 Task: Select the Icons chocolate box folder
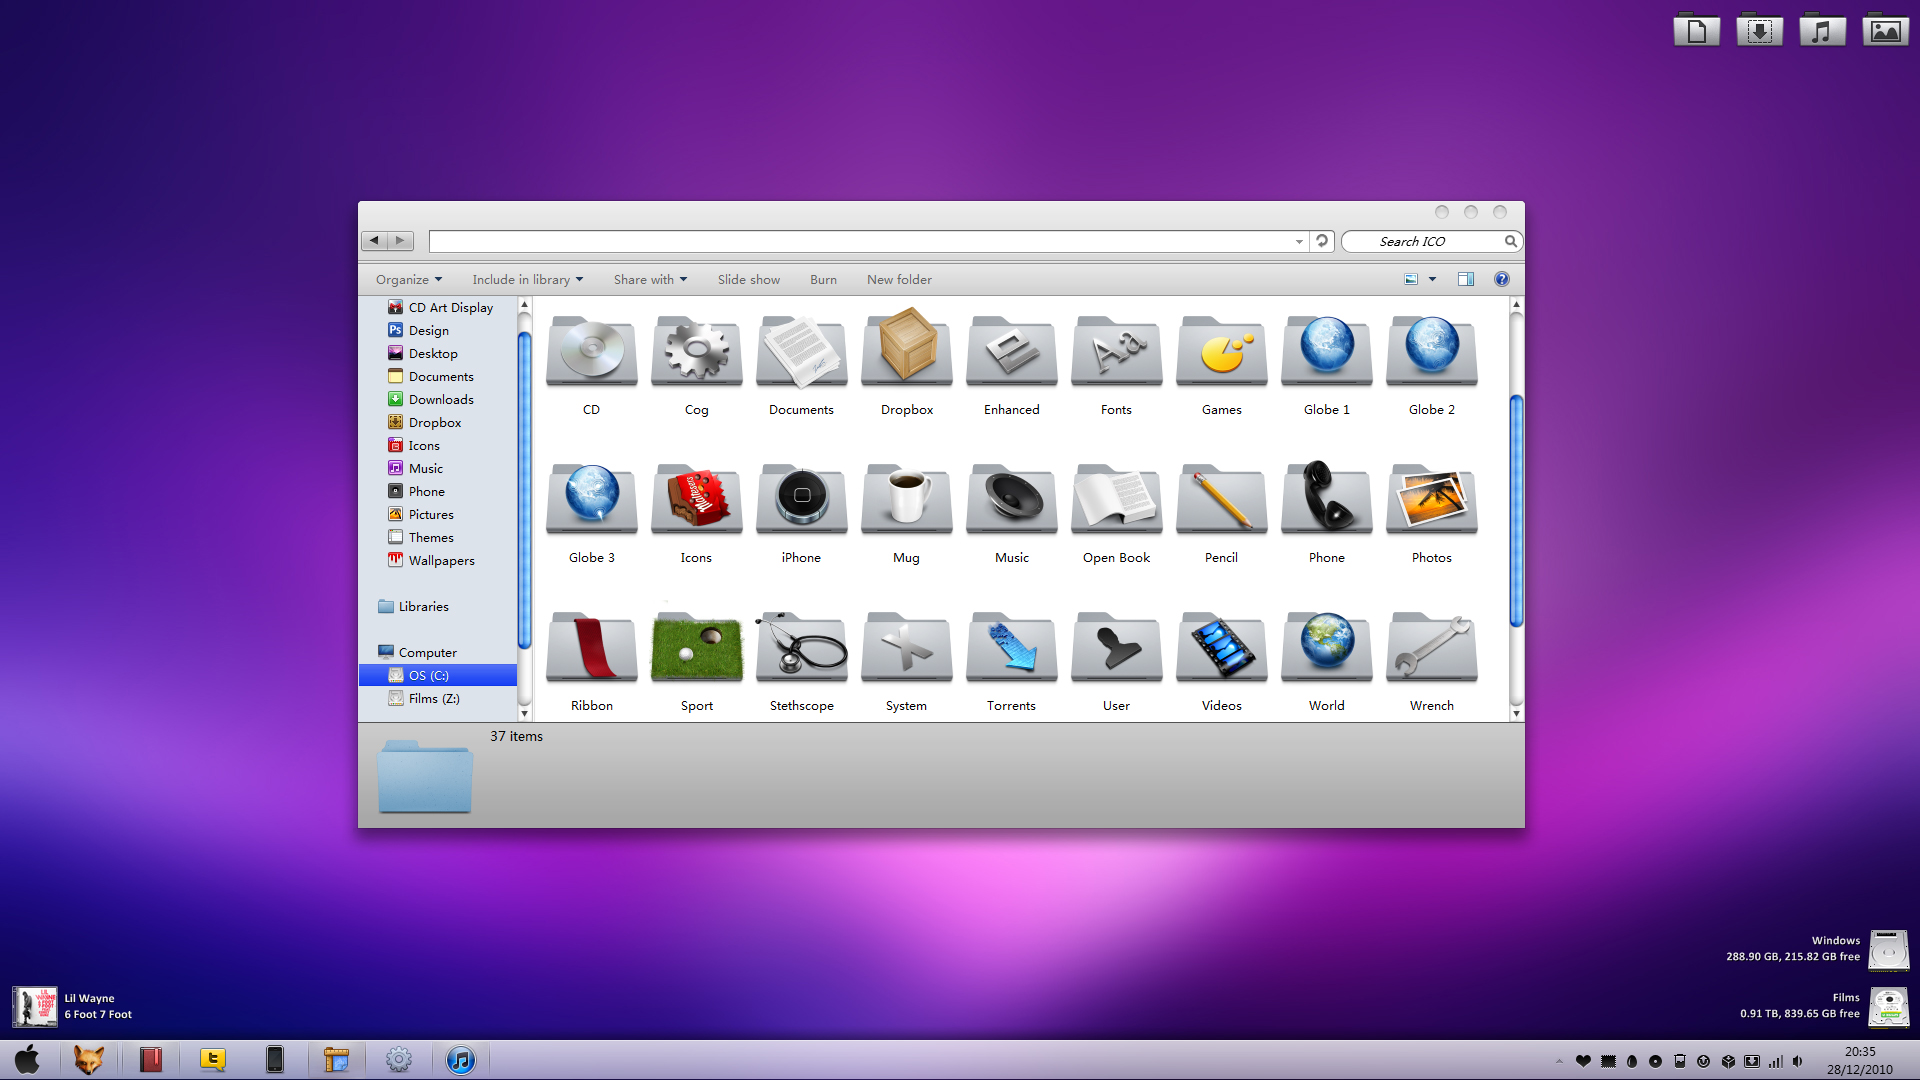click(x=697, y=499)
